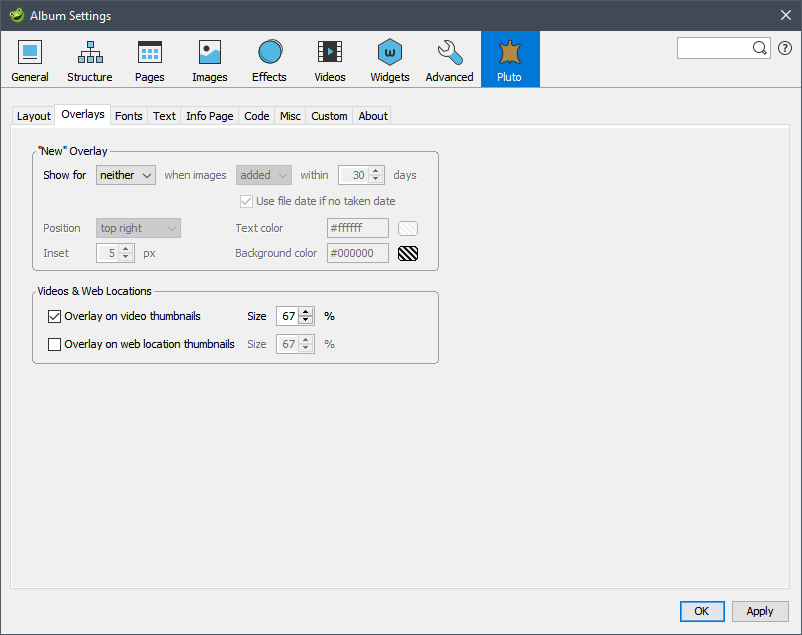Switch to the About tab
The height and width of the screenshot is (635, 802).
click(373, 116)
